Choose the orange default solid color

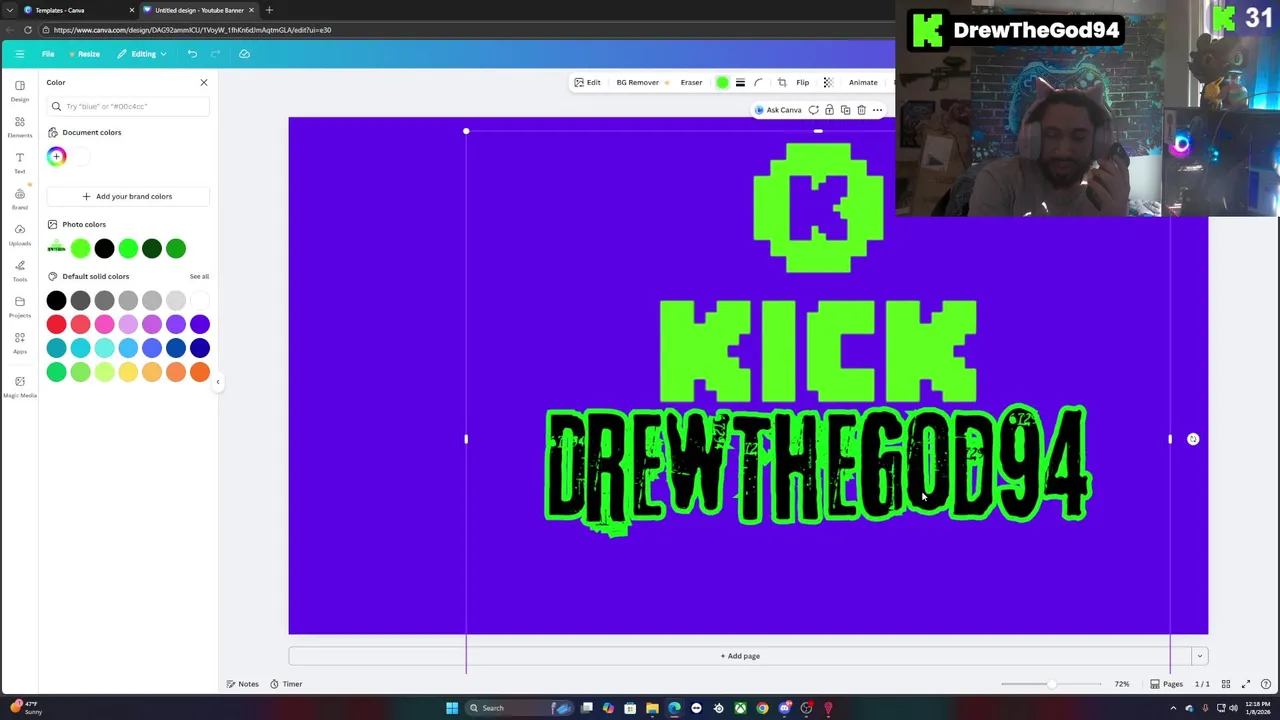pyautogui.click(x=199, y=372)
